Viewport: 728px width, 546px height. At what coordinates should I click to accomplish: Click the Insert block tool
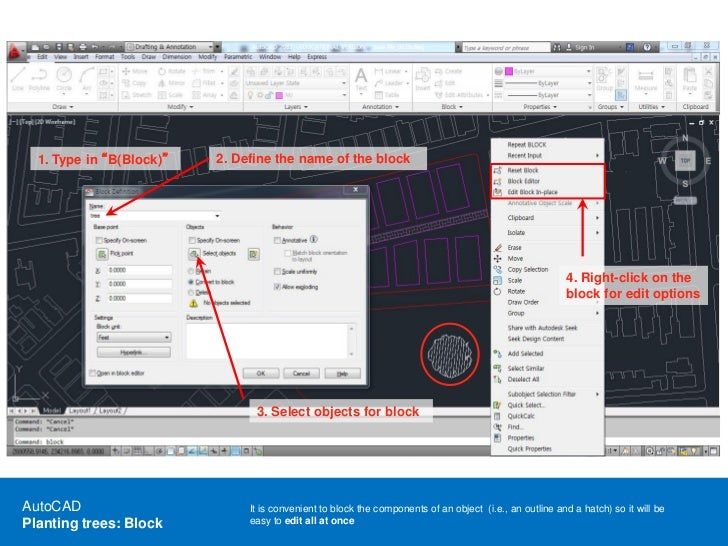[x=422, y=79]
